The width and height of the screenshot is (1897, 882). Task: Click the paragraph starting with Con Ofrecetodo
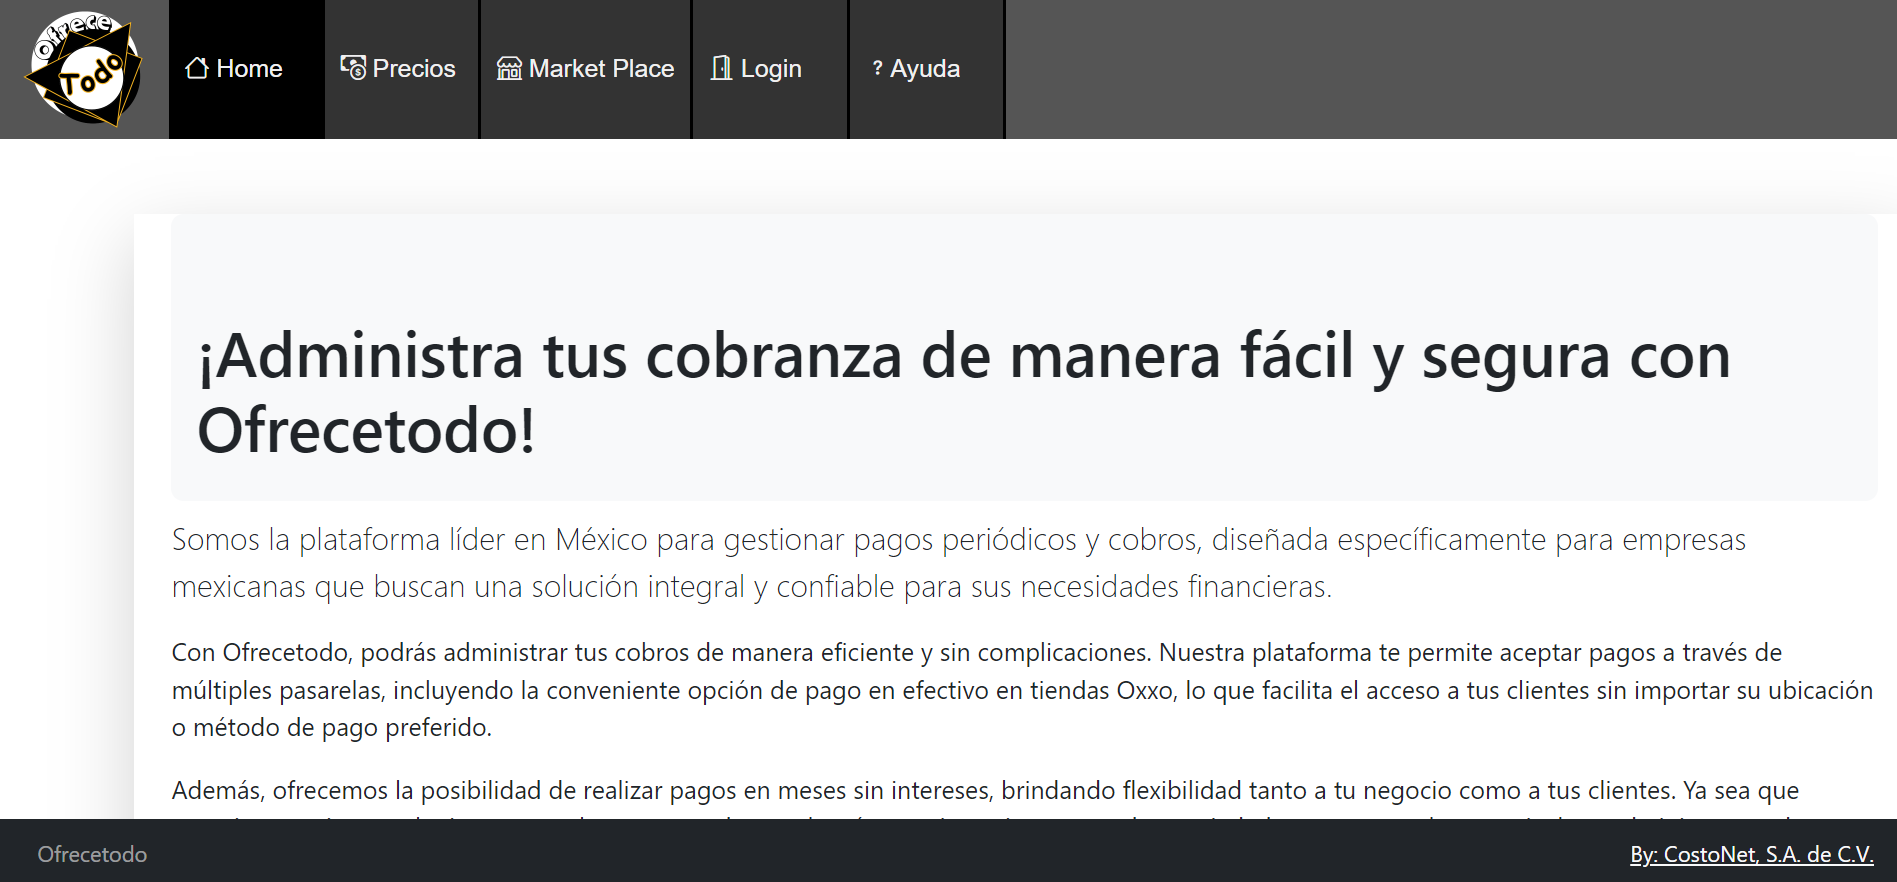[1020, 690]
